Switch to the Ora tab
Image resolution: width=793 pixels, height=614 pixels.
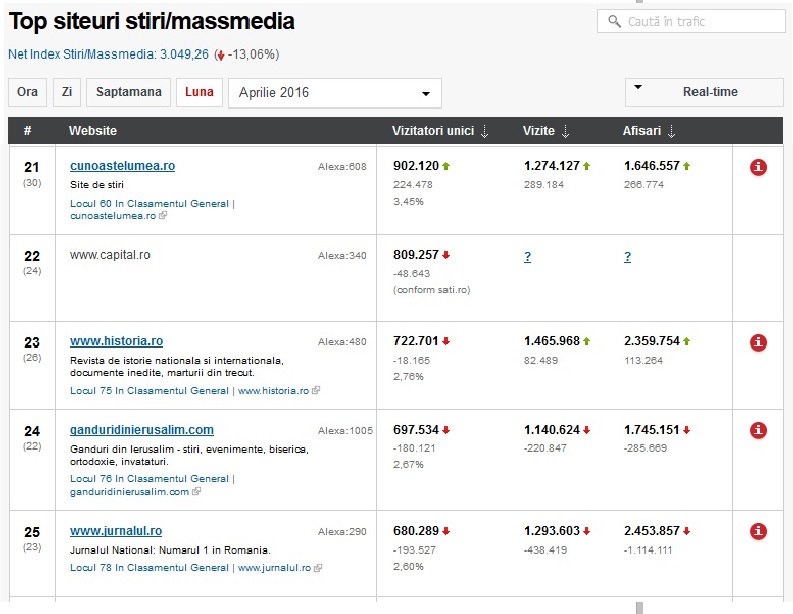pos(27,92)
